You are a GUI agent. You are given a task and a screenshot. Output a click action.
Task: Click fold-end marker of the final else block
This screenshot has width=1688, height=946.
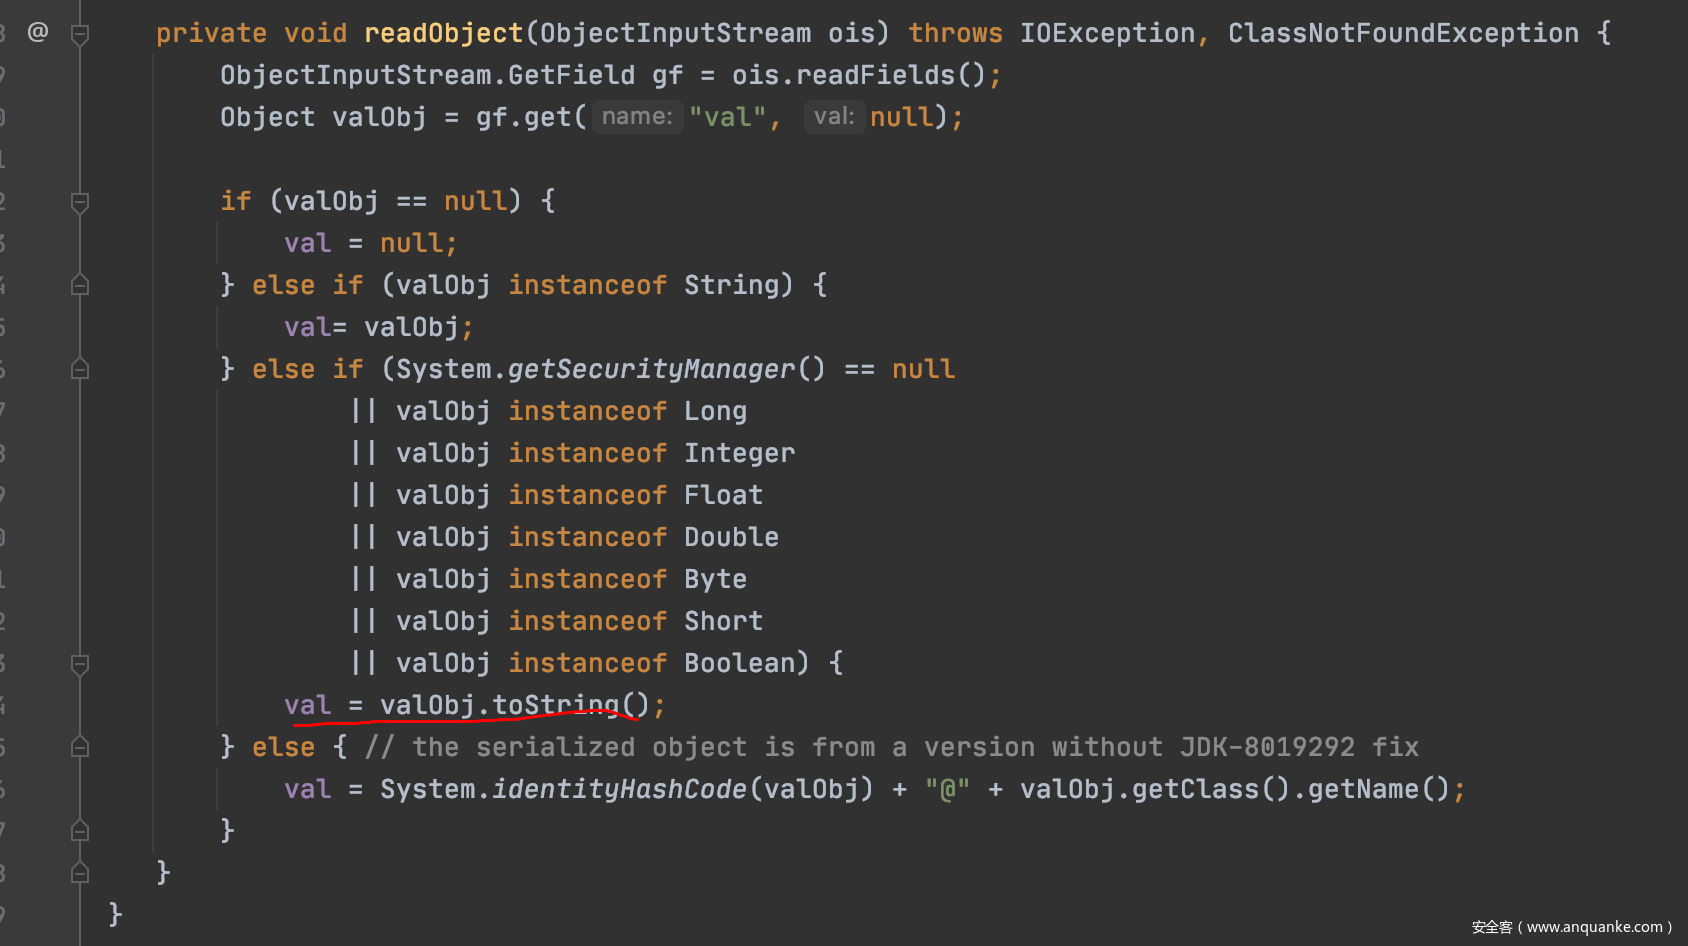click(x=80, y=831)
